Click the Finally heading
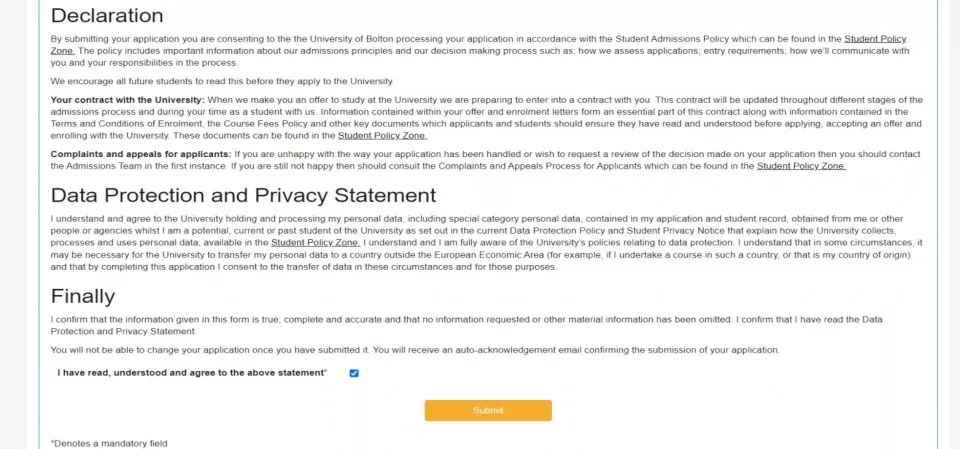Screen dimensions: 960x449 tap(83, 296)
